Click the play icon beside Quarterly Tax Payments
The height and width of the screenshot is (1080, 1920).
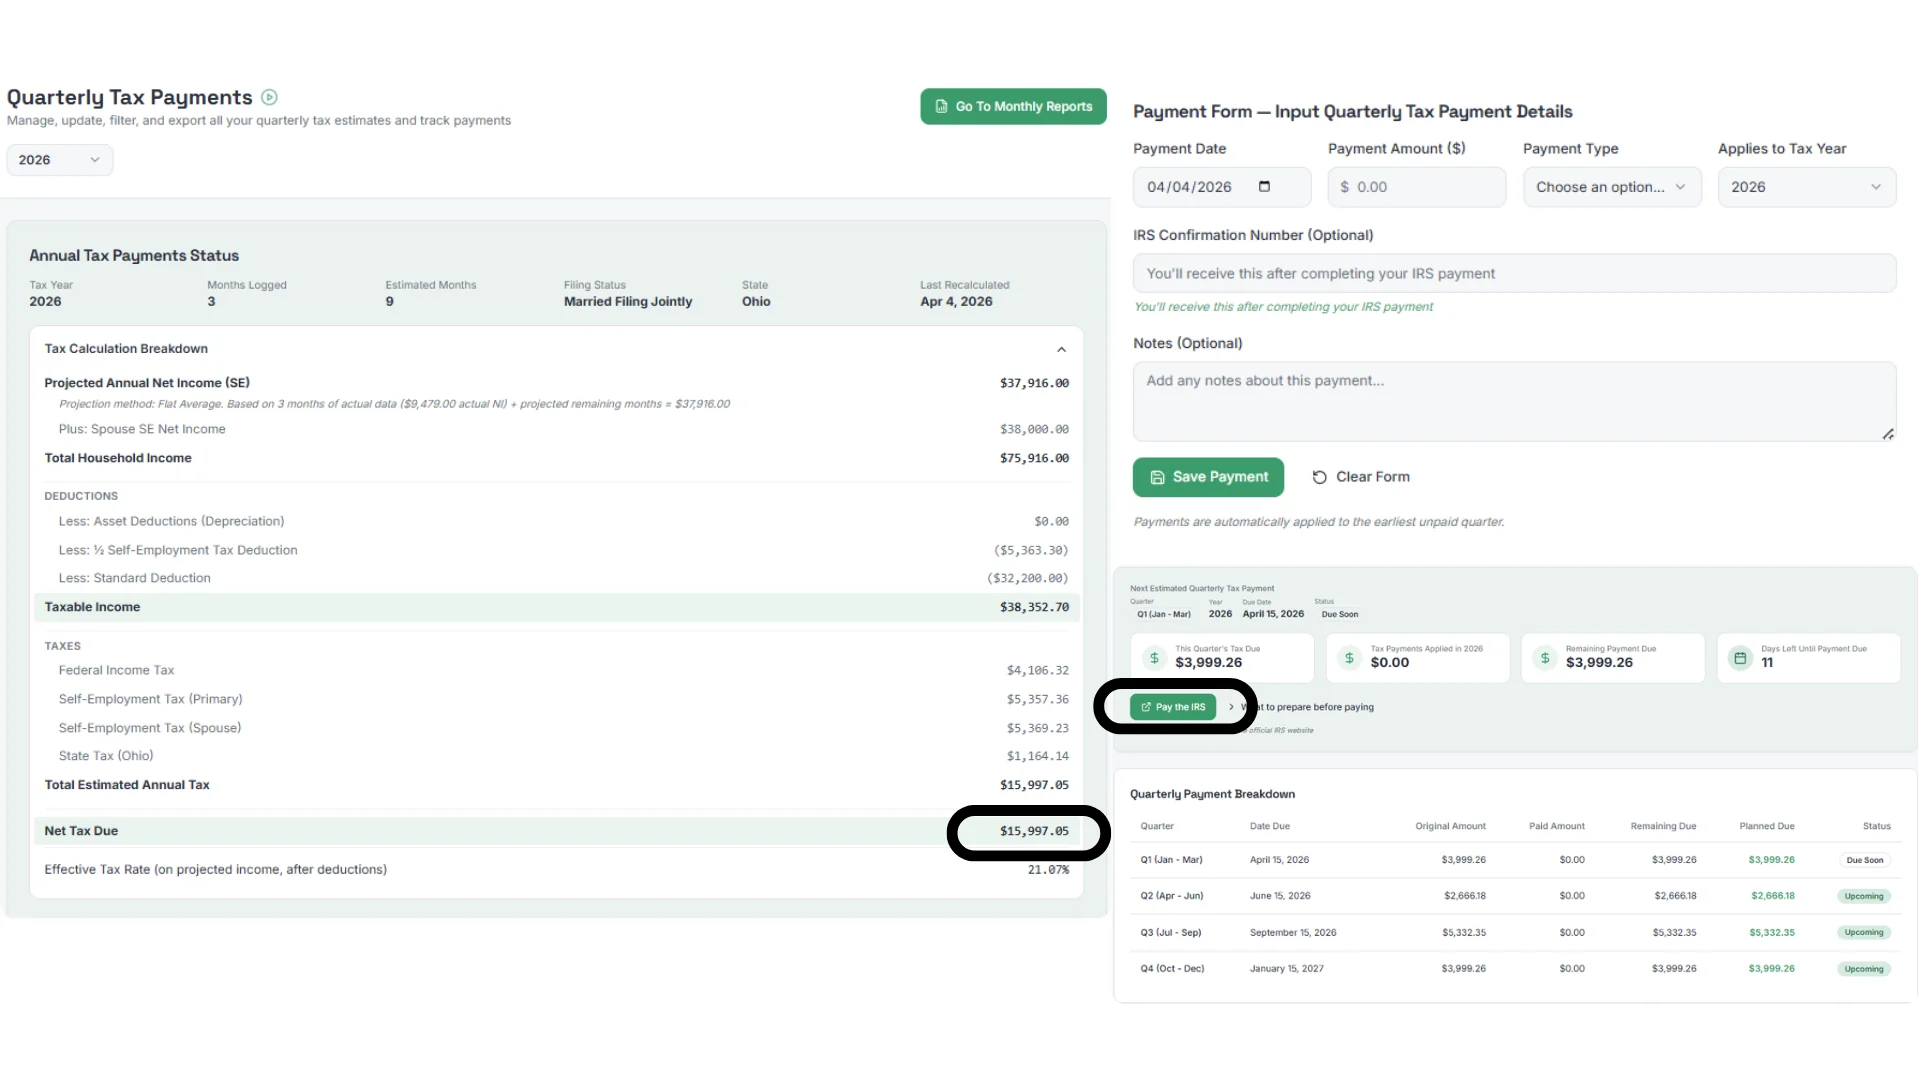coord(269,97)
